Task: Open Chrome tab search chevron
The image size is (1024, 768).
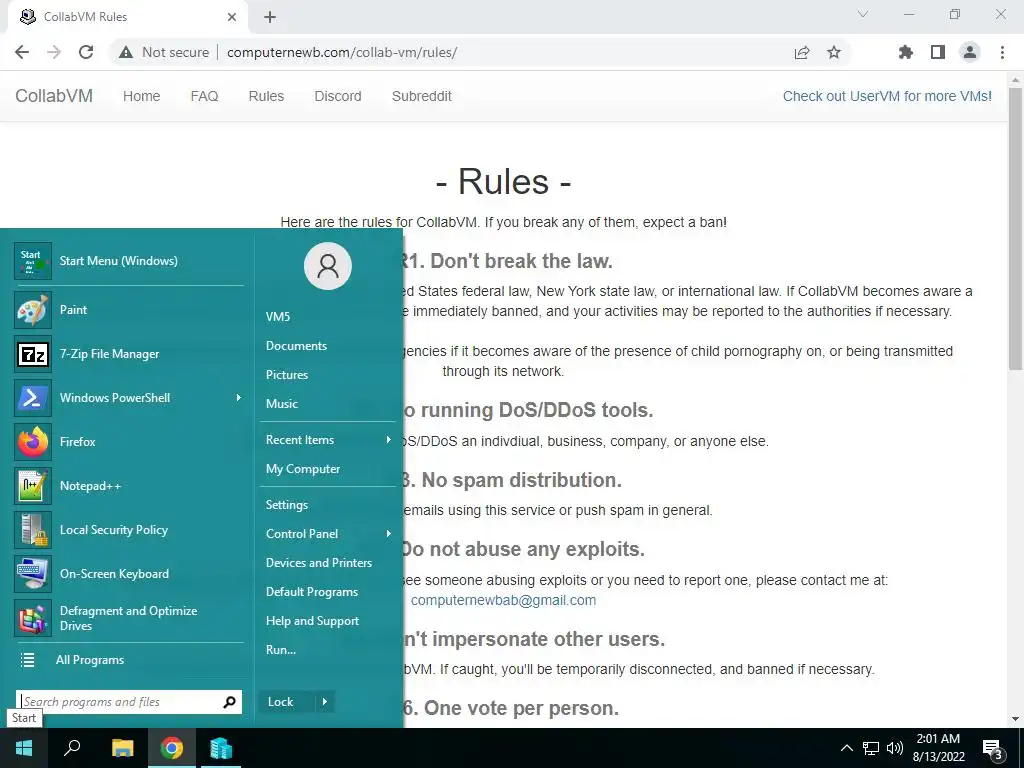Action: (x=863, y=14)
